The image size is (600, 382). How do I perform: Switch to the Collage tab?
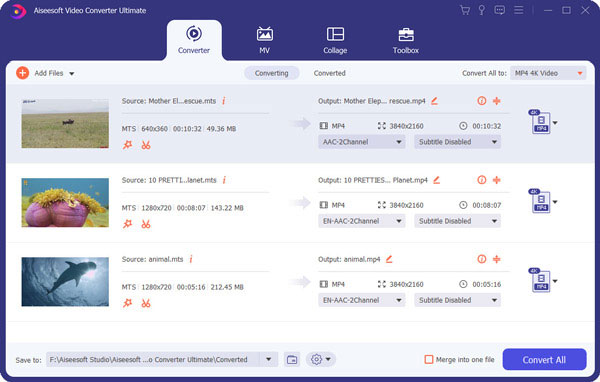[335, 41]
